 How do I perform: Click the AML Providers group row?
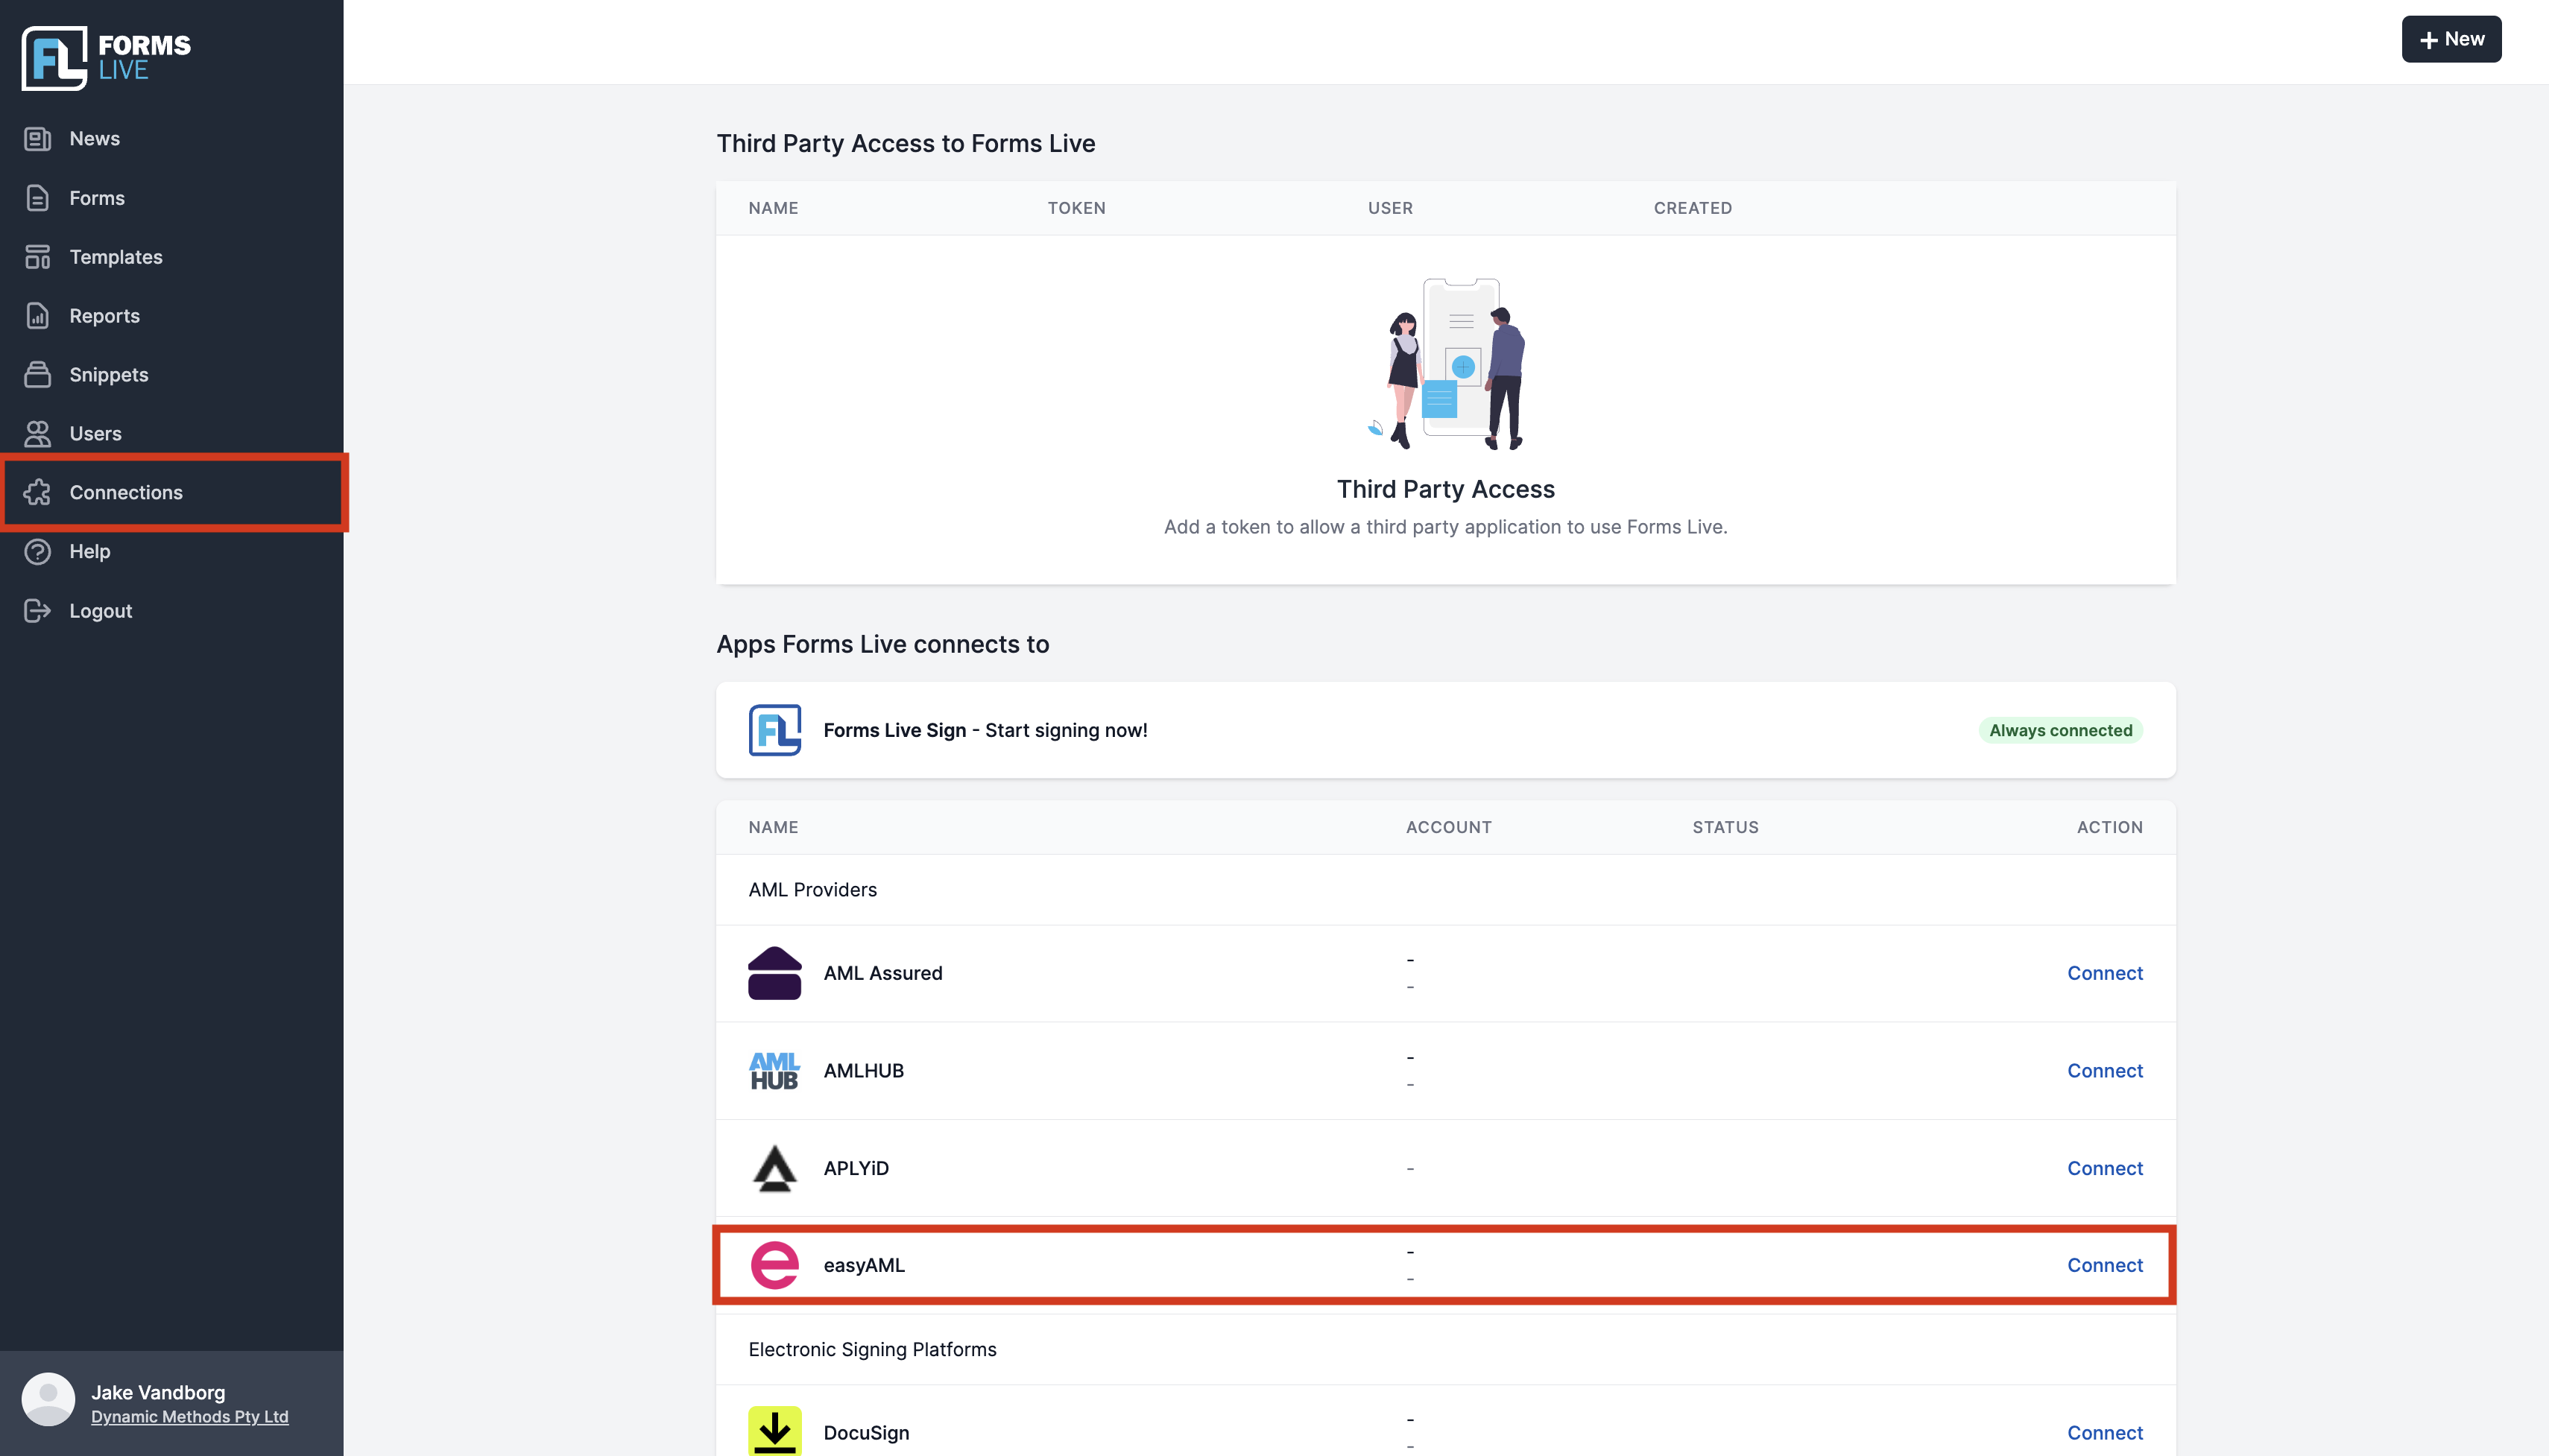(x=1445, y=890)
